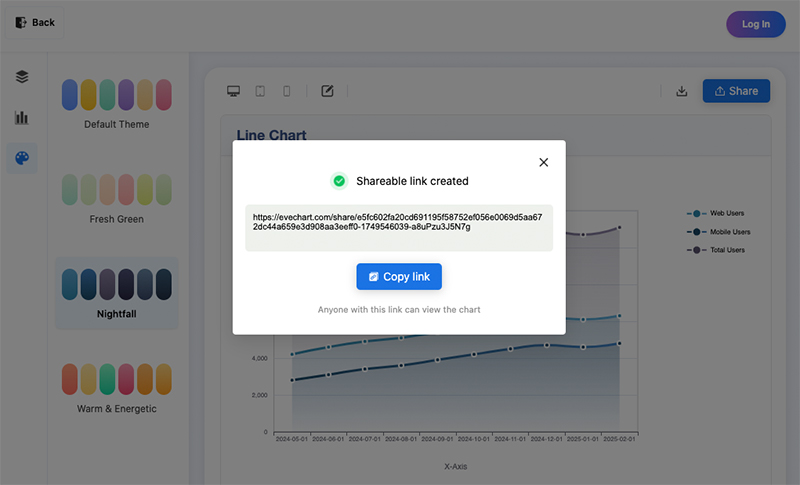The height and width of the screenshot is (485, 800).
Task: Select the Default Theme palette
Action: [x=117, y=104]
